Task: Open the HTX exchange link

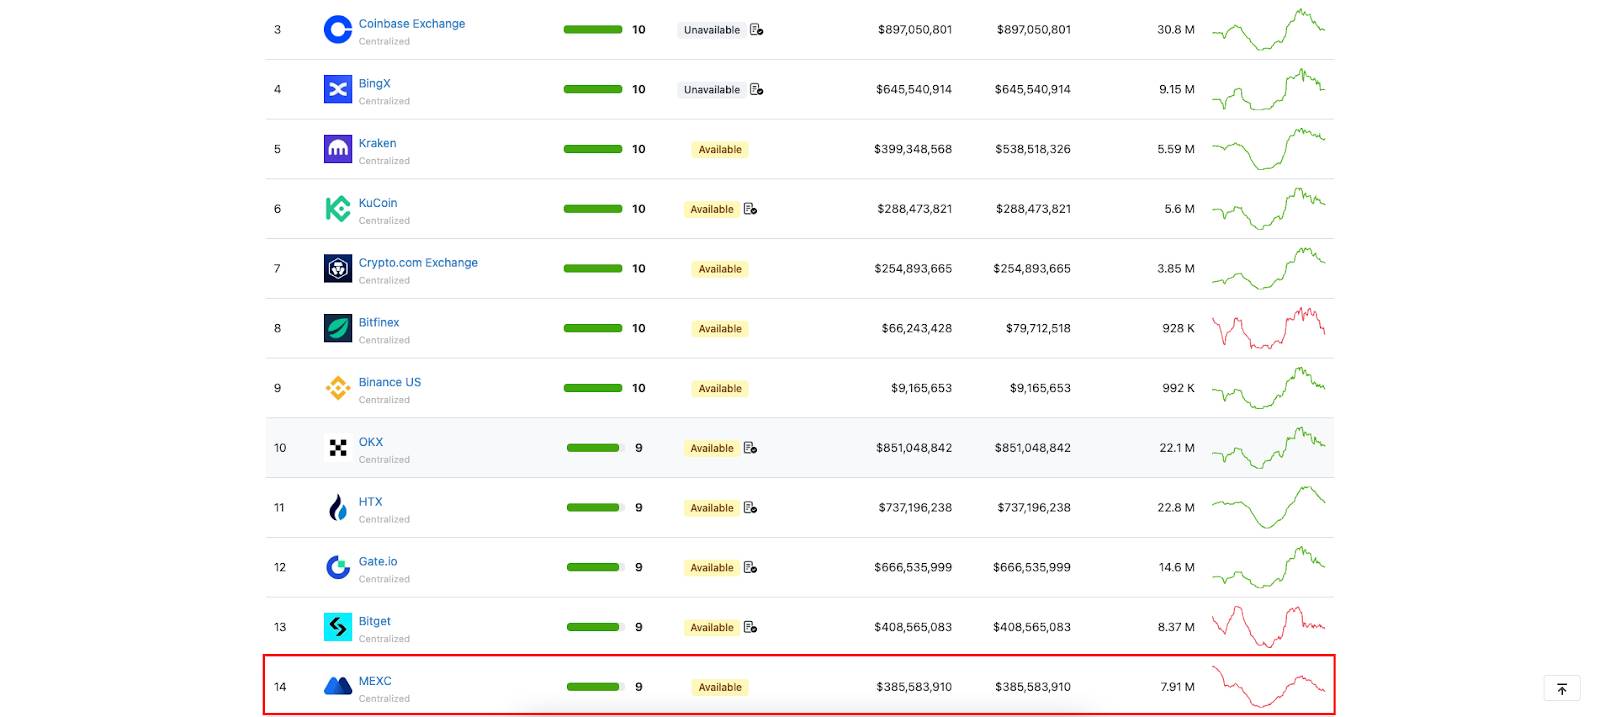Action: click(371, 502)
